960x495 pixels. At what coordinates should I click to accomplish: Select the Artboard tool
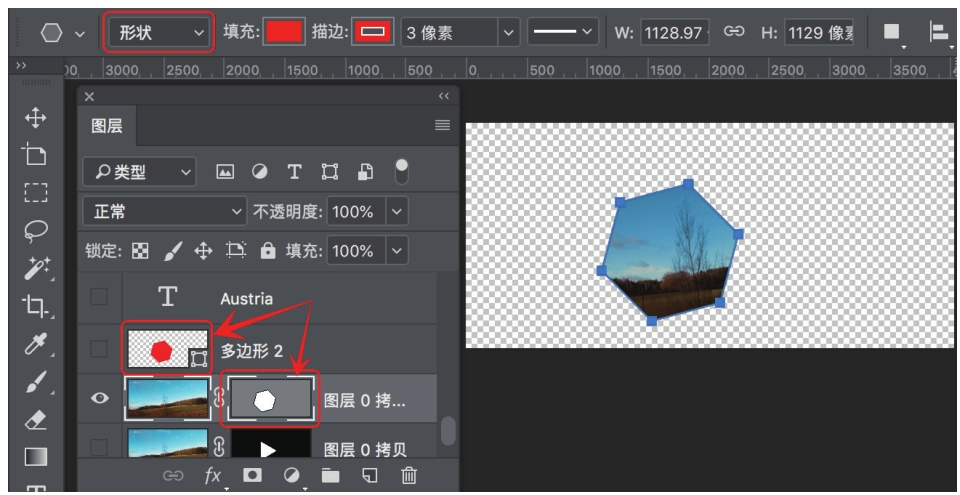pyautogui.click(x=34, y=154)
